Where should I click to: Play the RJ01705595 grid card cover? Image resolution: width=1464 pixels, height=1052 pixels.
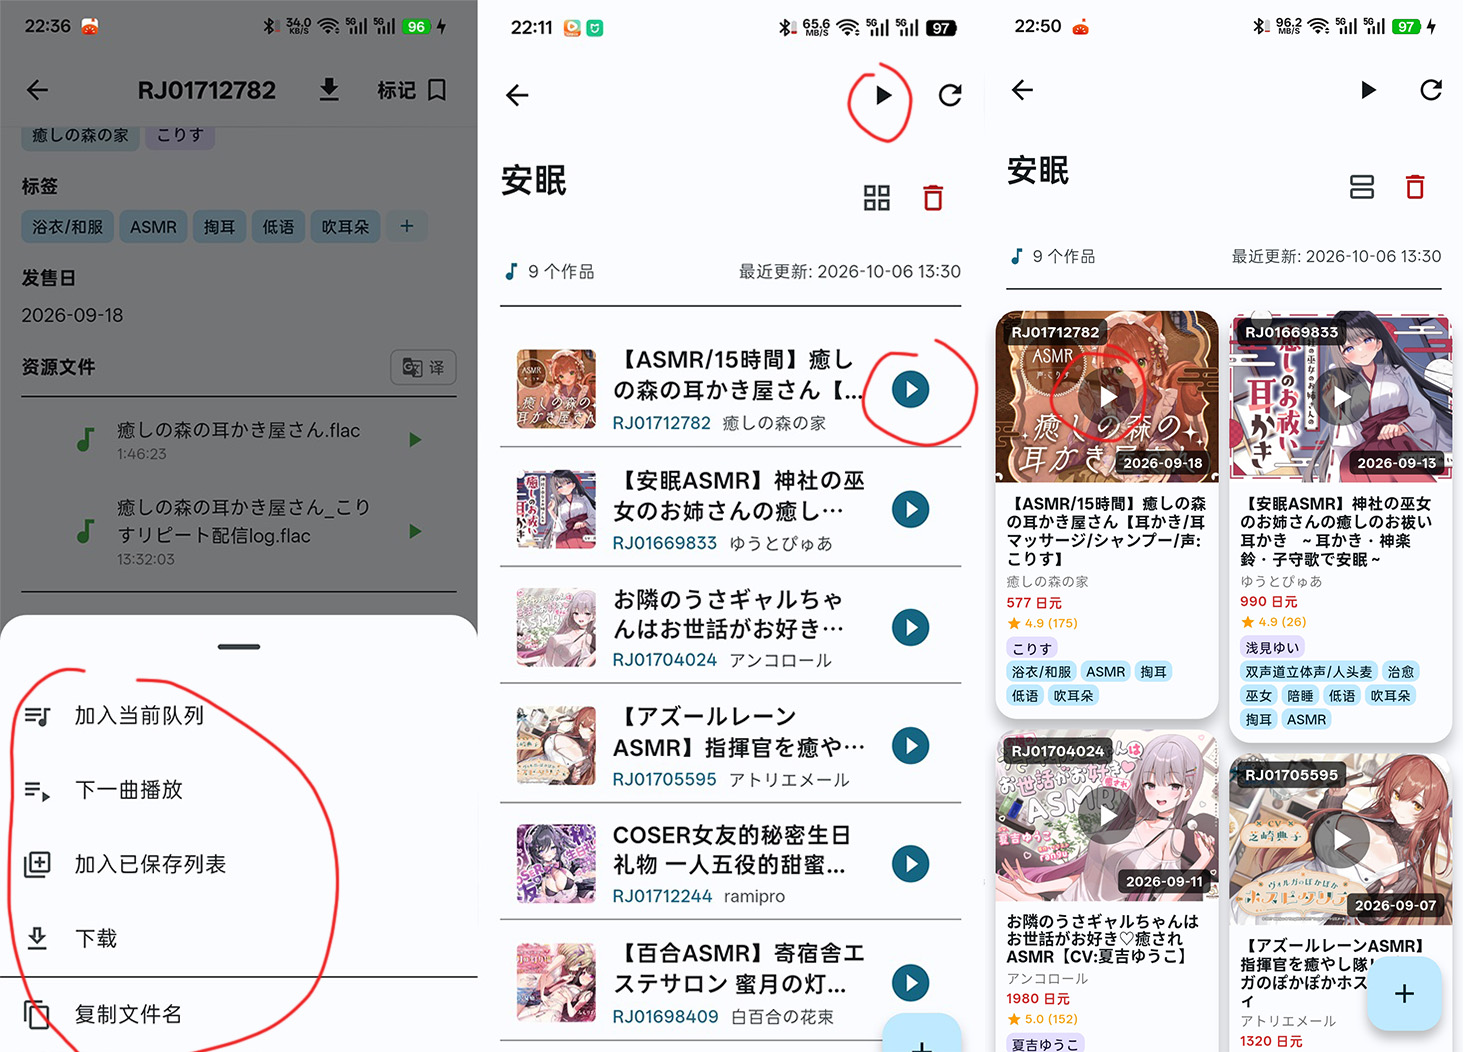(1341, 839)
